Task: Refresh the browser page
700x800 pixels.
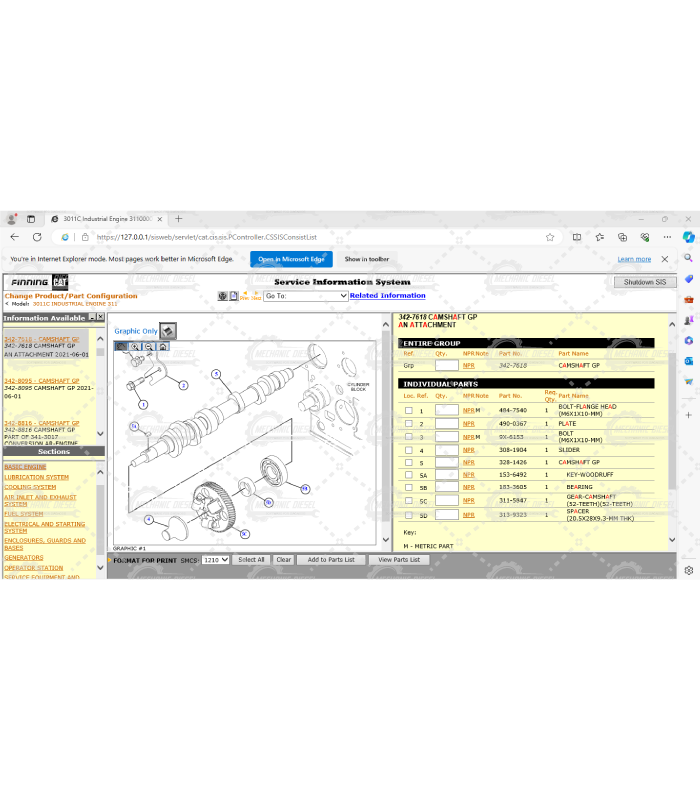Action: coord(37,237)
